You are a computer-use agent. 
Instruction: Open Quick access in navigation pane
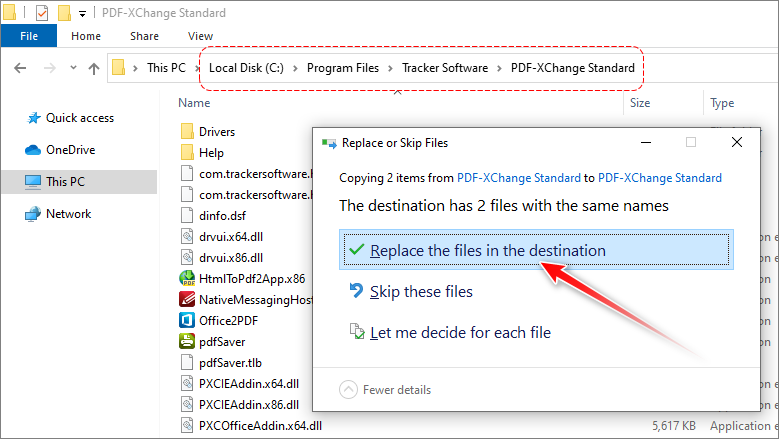(79, 118)
